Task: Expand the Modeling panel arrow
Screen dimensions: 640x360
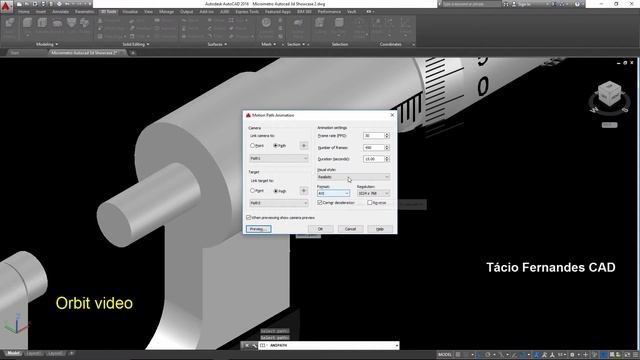Action: (57, 44)
